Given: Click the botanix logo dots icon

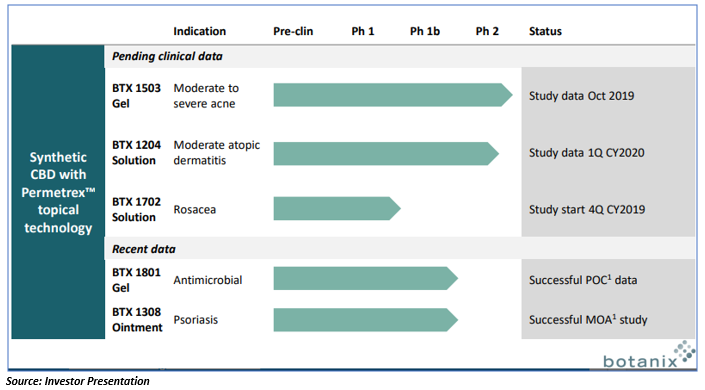Looking at the screenshot, I should [x=685, y=351].
